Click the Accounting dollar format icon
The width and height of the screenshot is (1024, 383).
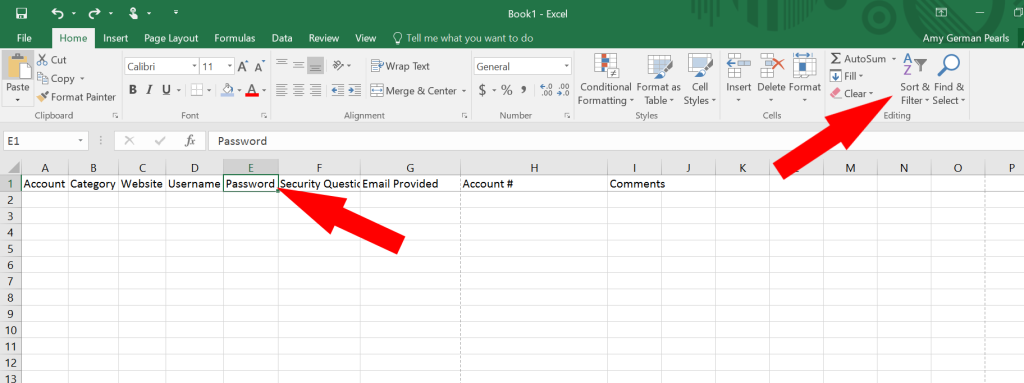(482, 90)
